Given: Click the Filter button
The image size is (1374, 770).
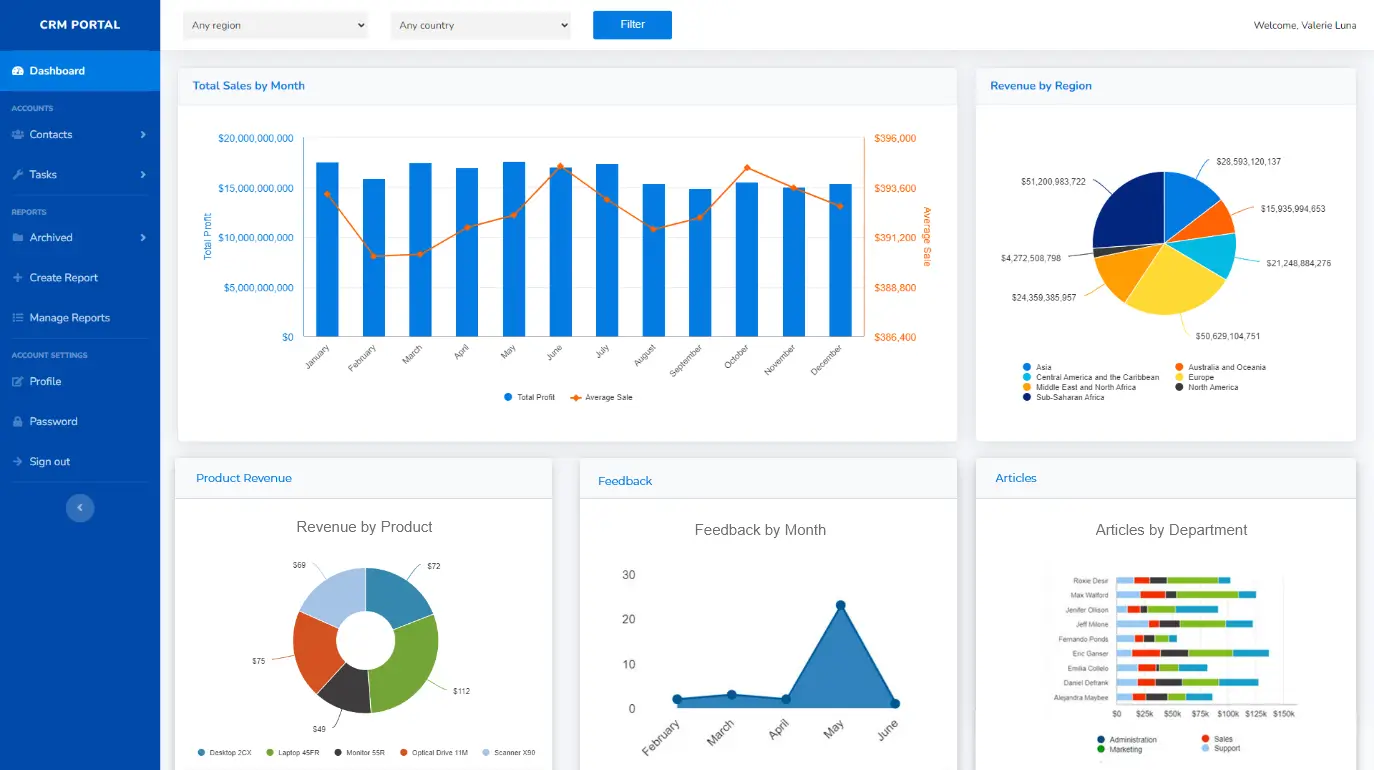Looking at the screenshot, I should click(x=632, y=24).
